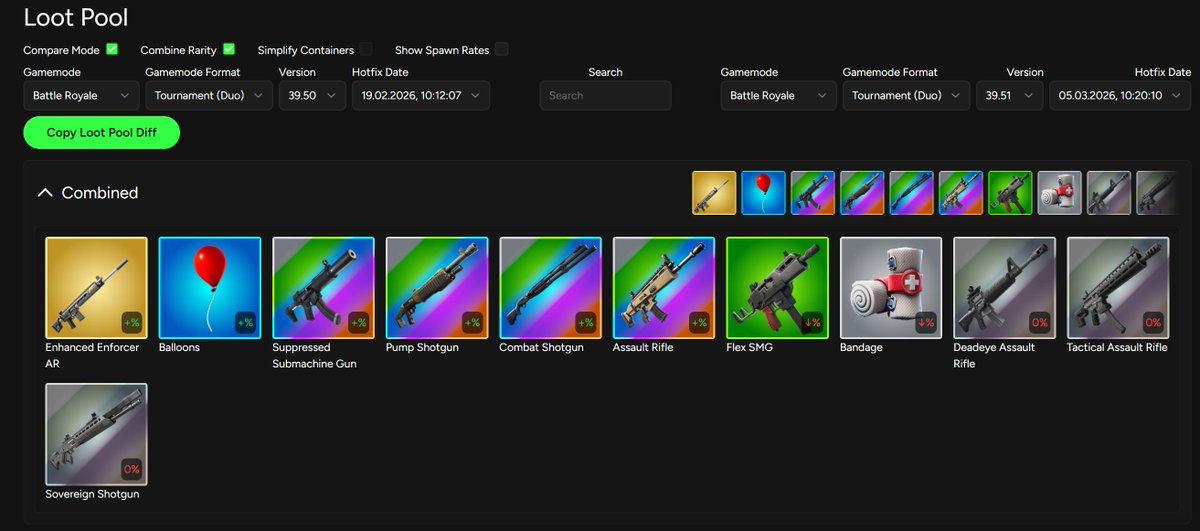Click the Sovereign Shotgun item card

point(96,434)
